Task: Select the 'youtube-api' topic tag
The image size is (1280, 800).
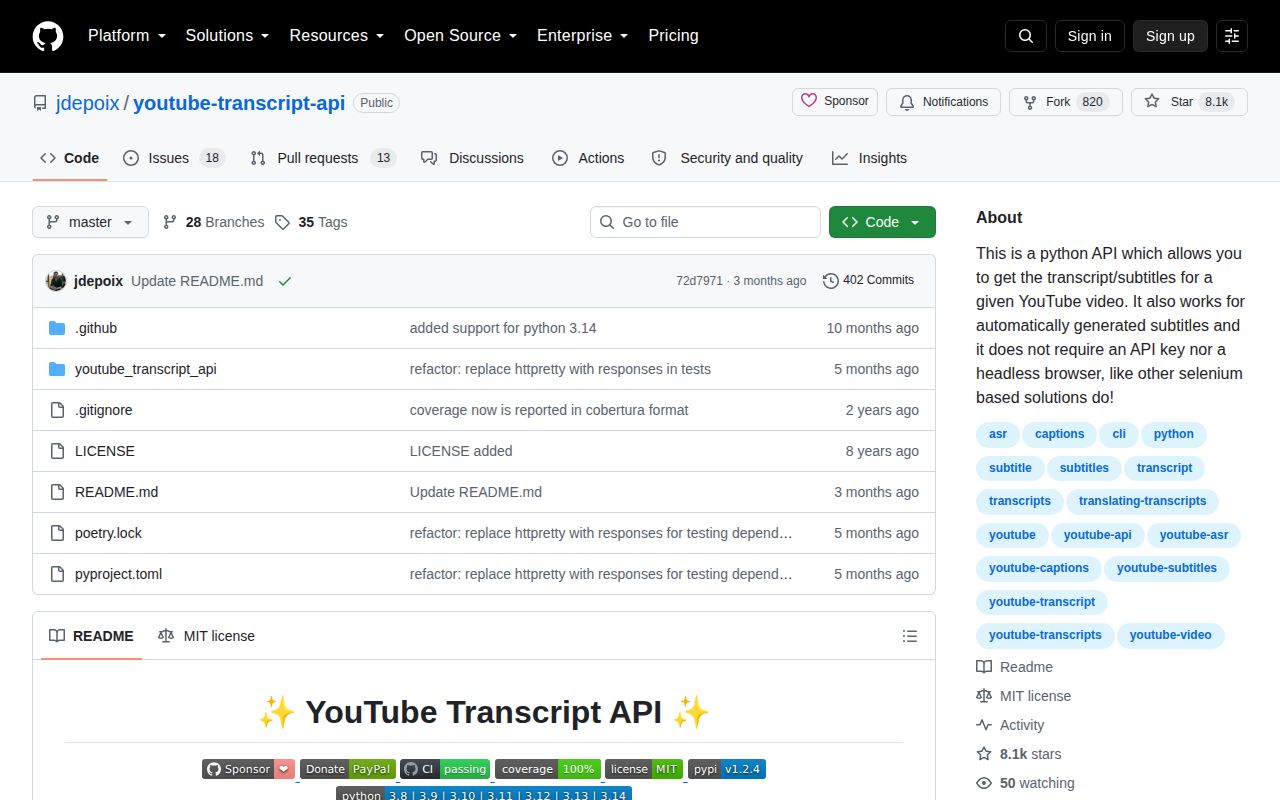Action: (1098, 535)
